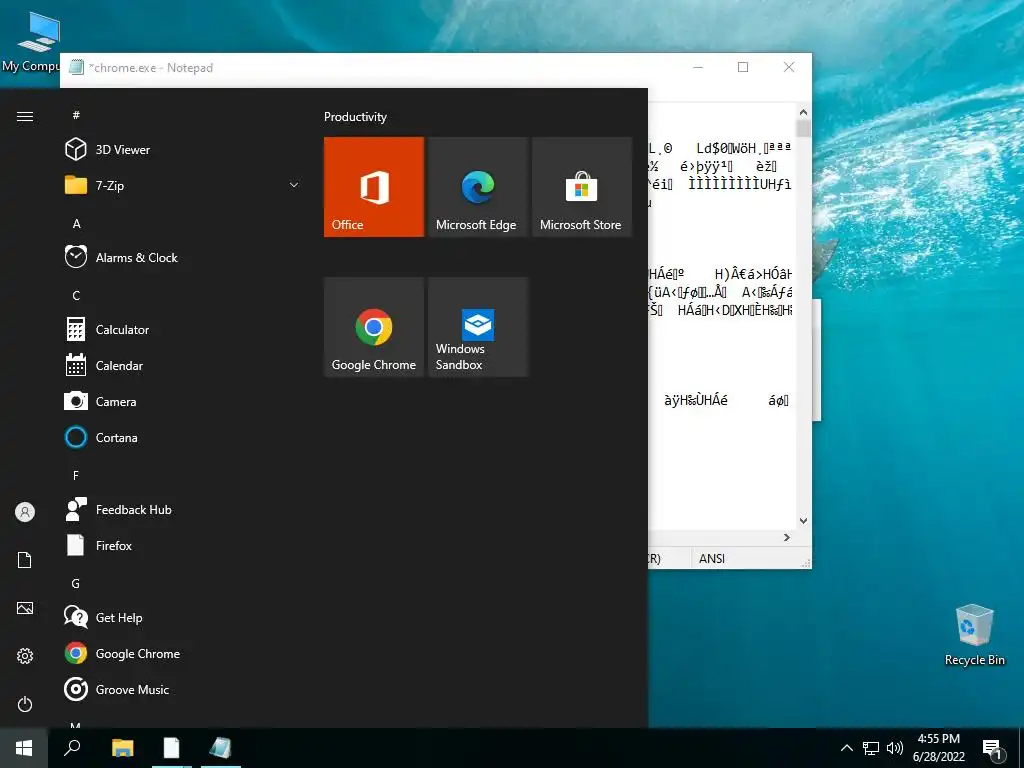Click the letter C group header
The height and width of the screenshot is (768, 1024).
pyautogui.click(x=76, y=295)
